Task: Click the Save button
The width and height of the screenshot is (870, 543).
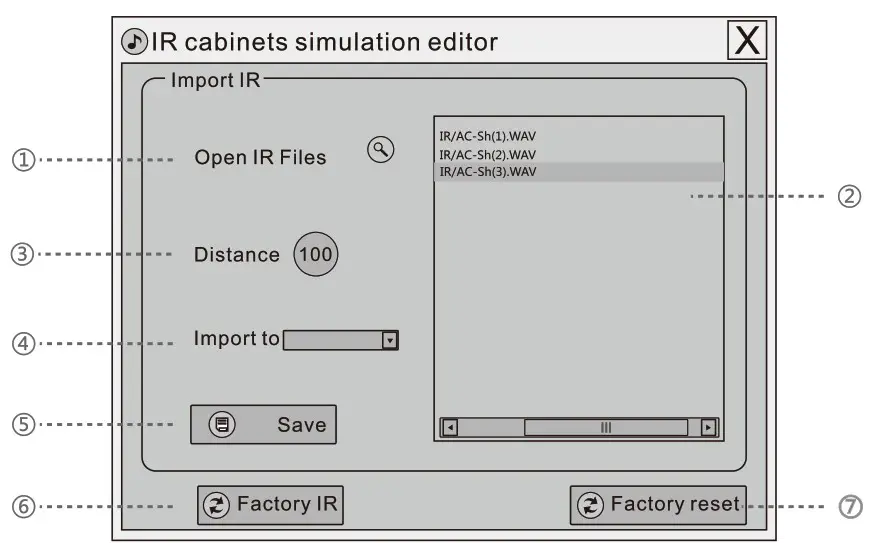Action: [x=264, y=424]
